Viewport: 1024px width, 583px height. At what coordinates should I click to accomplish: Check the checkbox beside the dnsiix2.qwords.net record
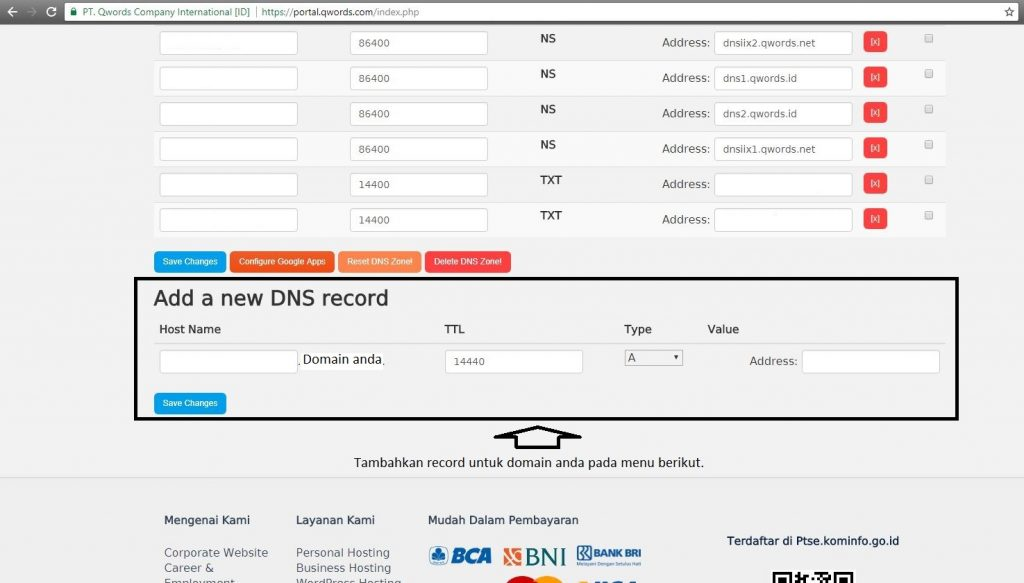click(x=928, y=37)
